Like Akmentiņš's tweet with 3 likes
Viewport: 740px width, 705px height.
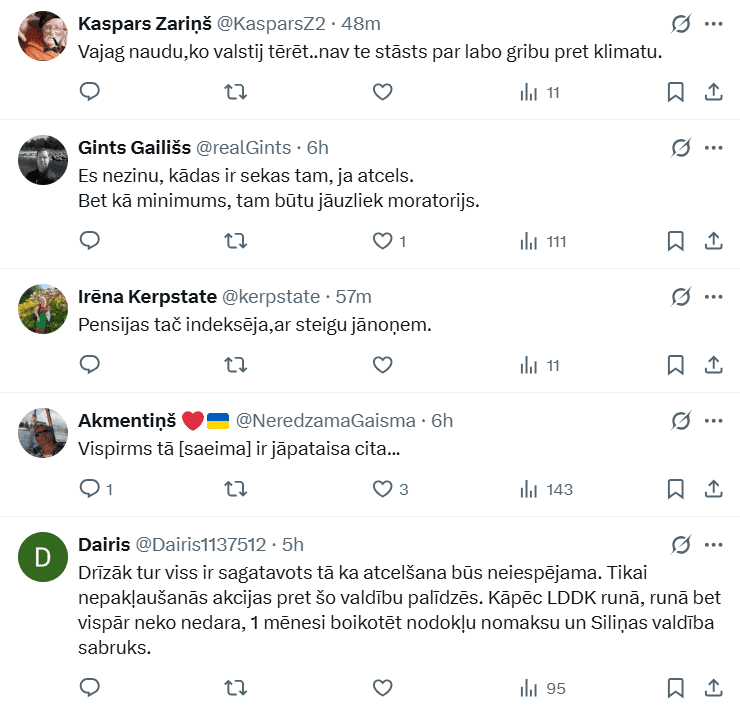coord(381,489)
